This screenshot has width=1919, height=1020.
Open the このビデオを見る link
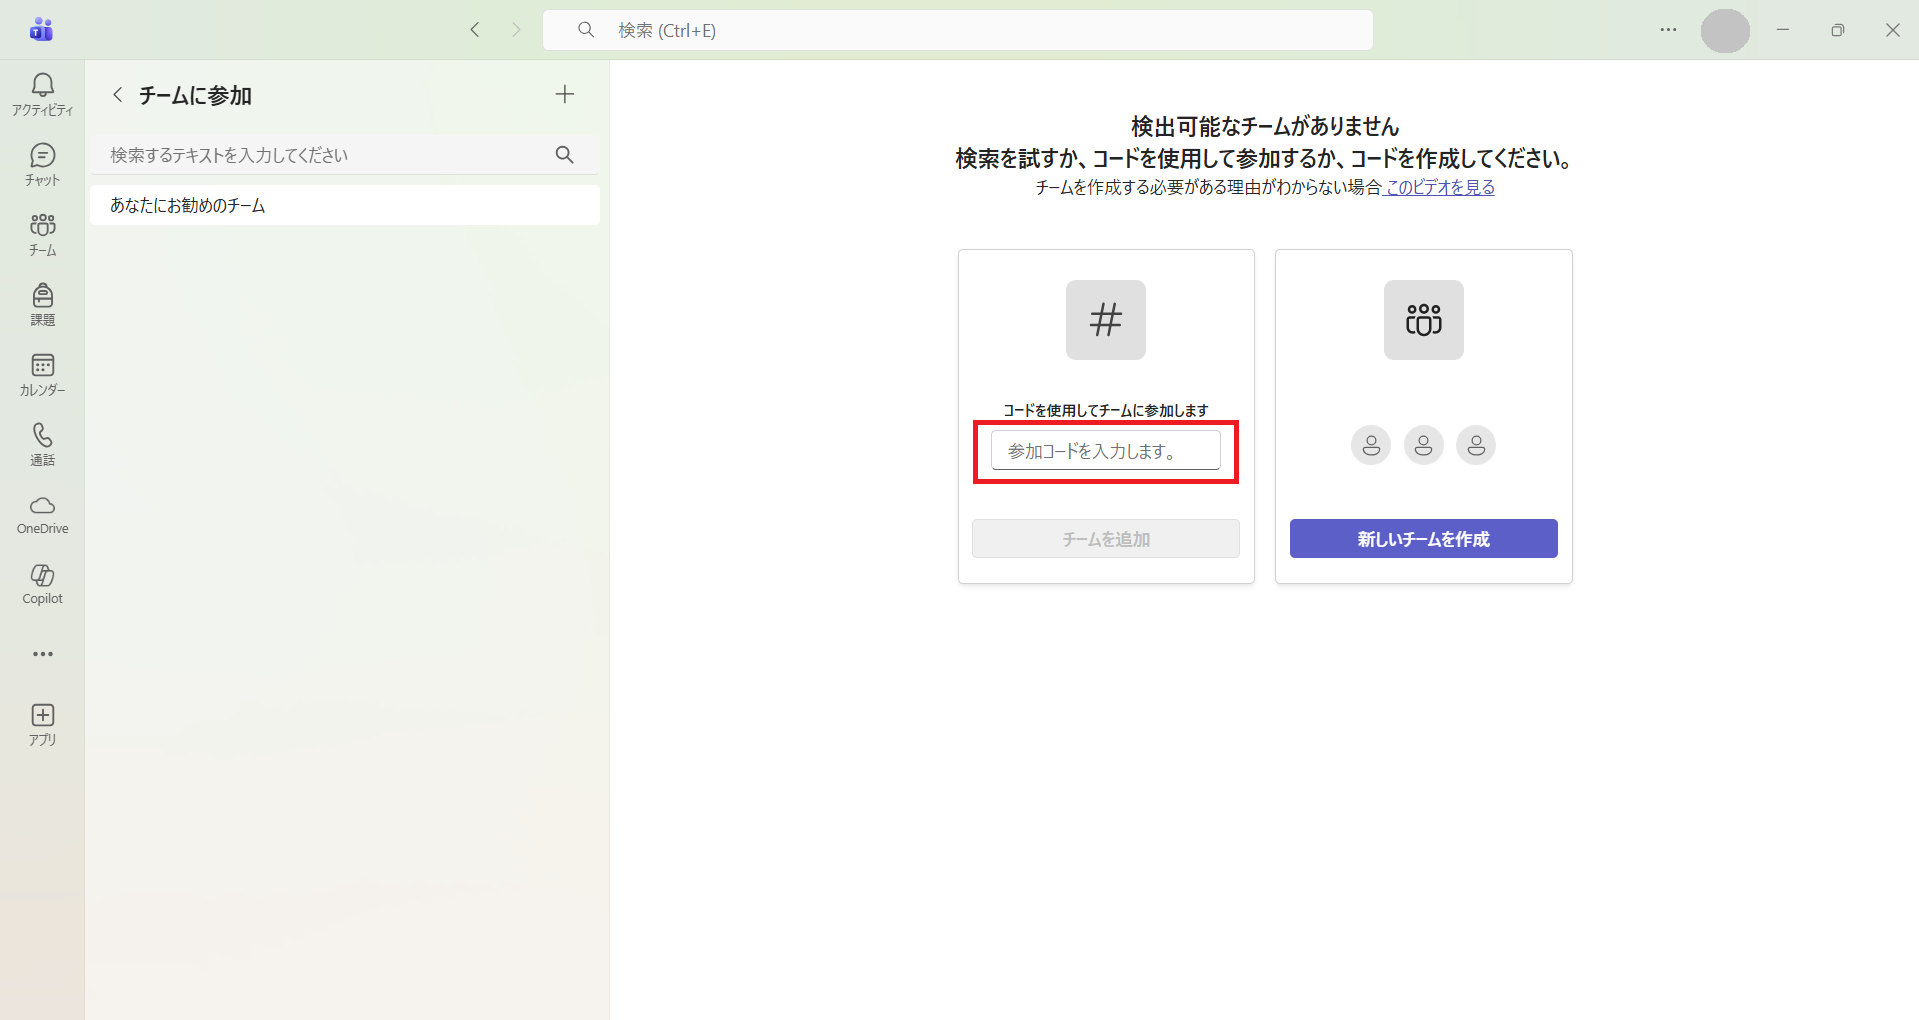(x=1439, y=187)
